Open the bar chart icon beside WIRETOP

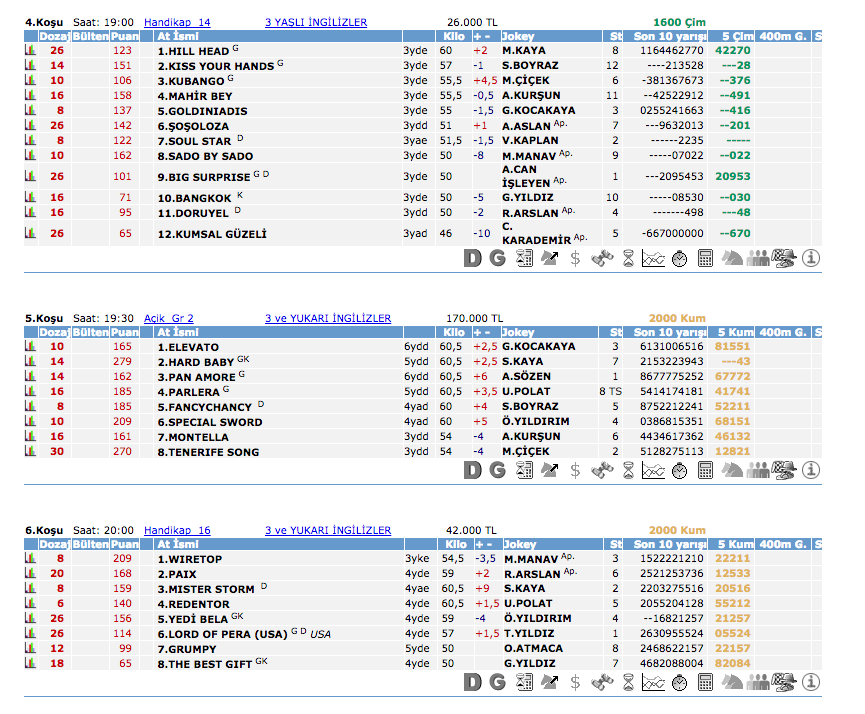coord(30,559)
